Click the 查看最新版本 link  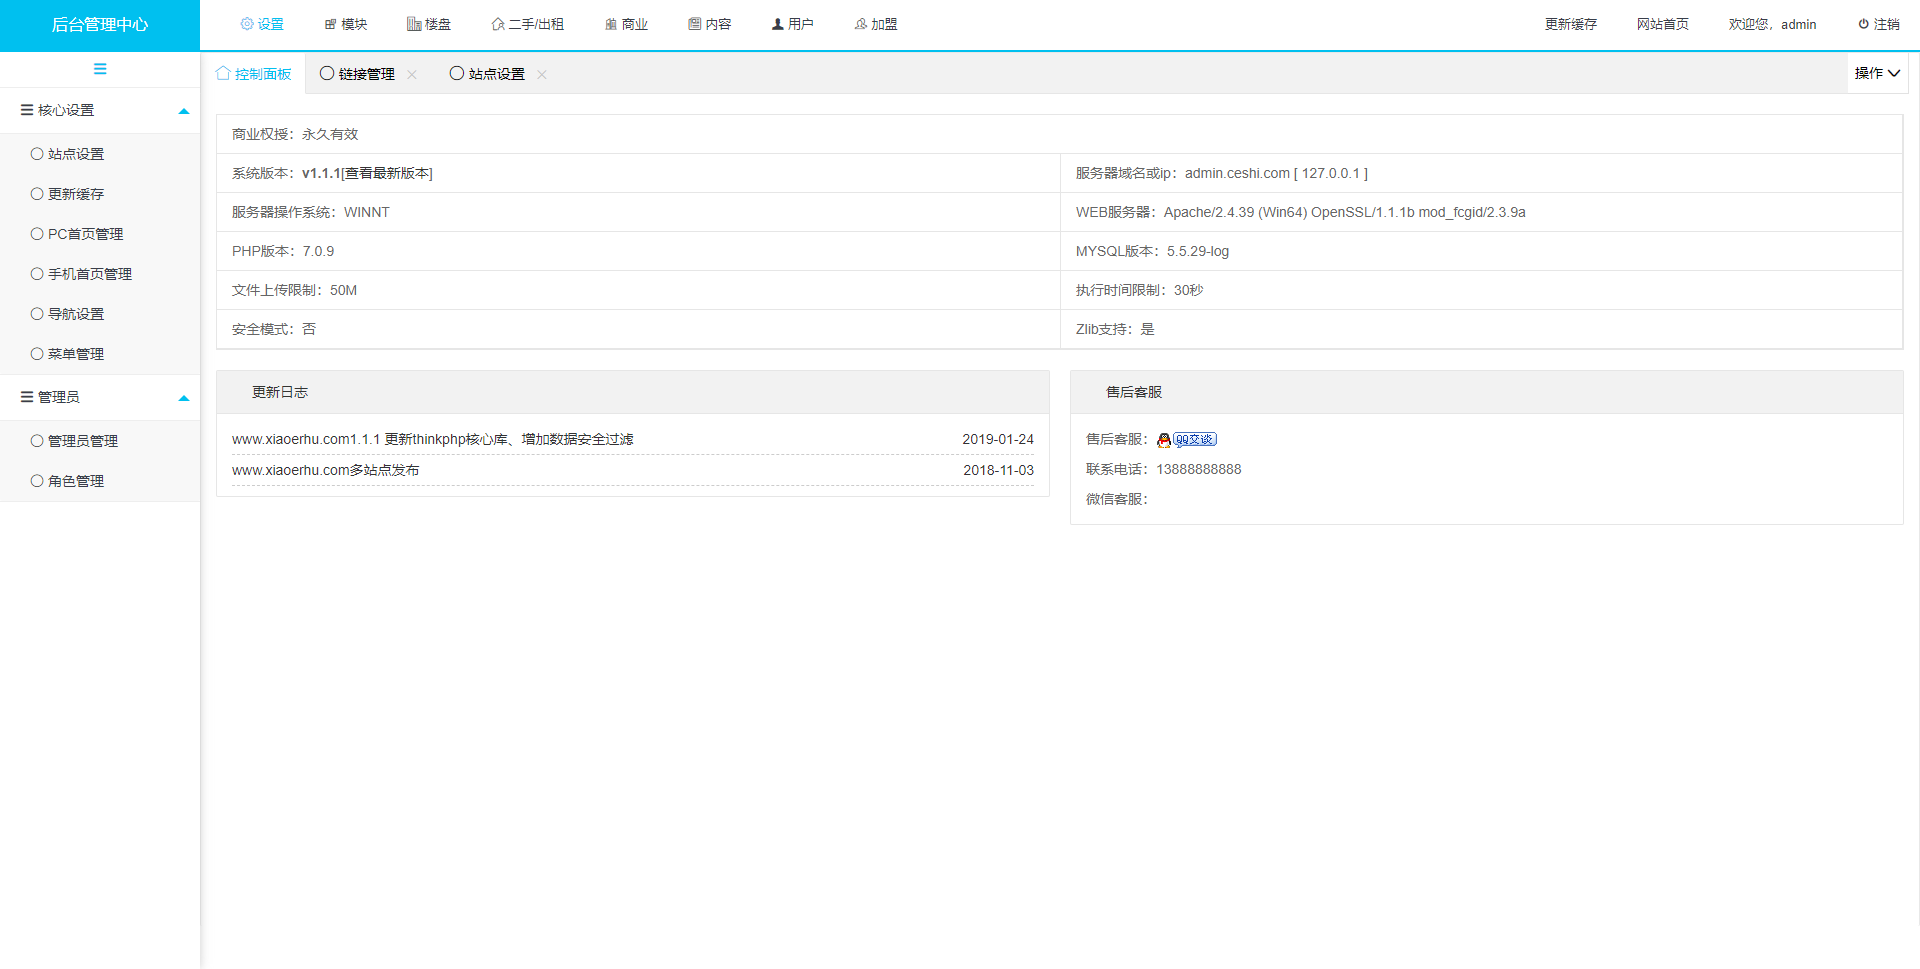(x=387, y=173)
